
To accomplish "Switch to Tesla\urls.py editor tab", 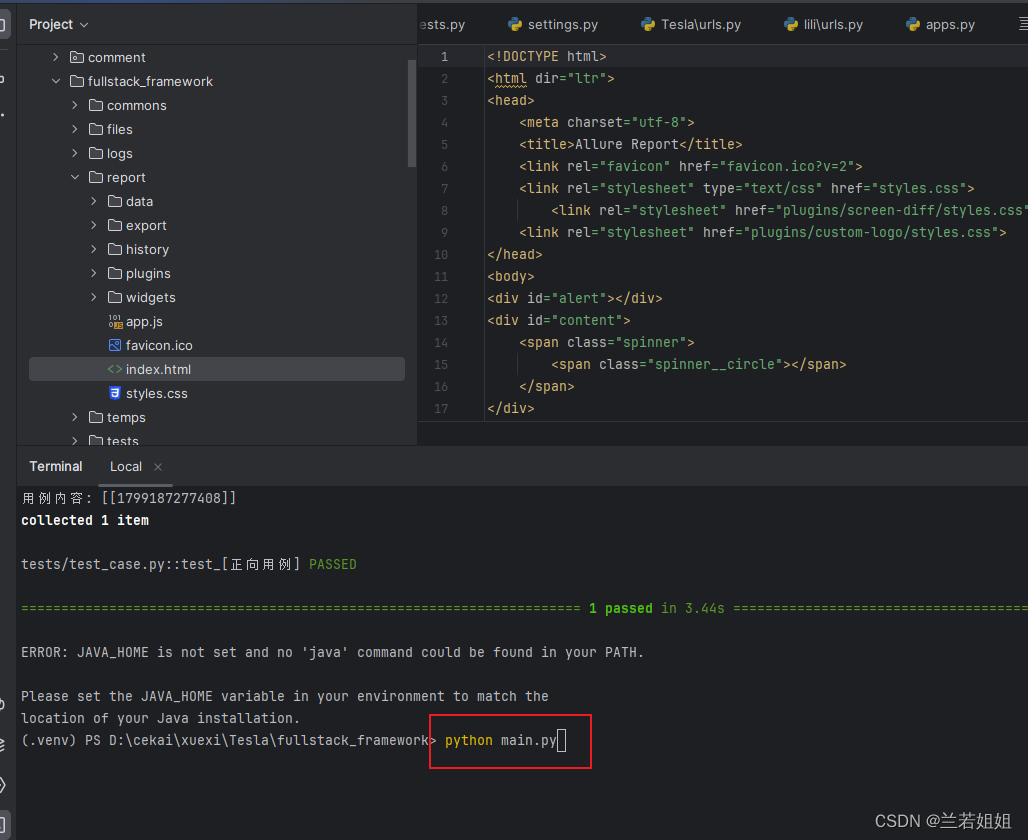I will click(x=692, y=24).
